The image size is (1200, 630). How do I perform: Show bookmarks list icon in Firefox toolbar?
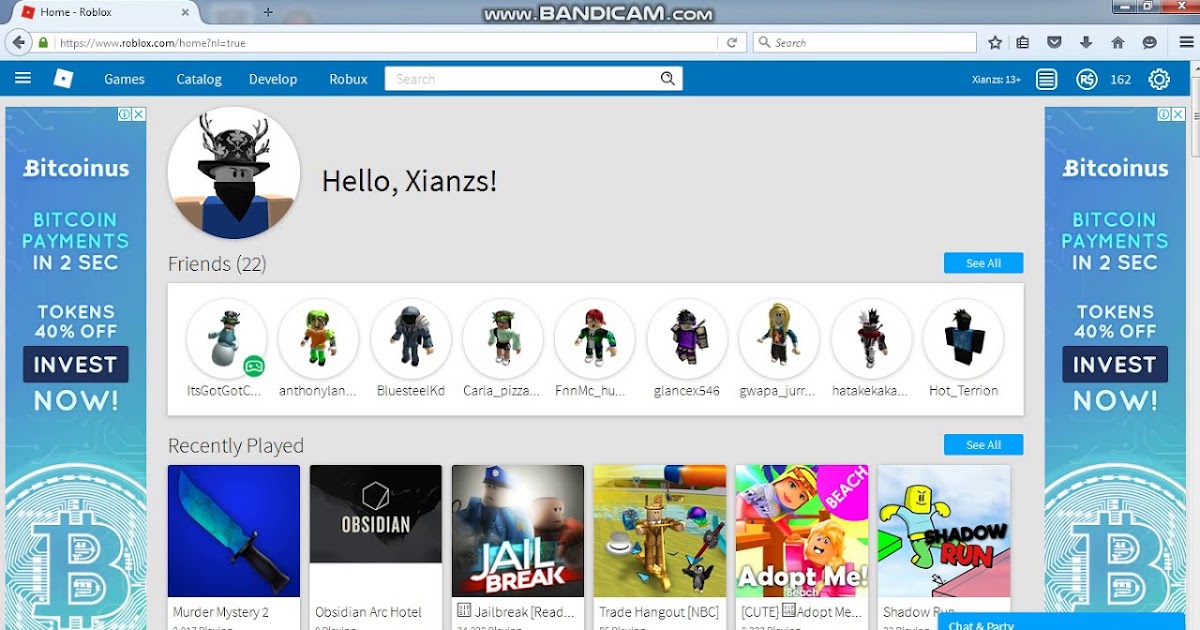pos(1022,43)
